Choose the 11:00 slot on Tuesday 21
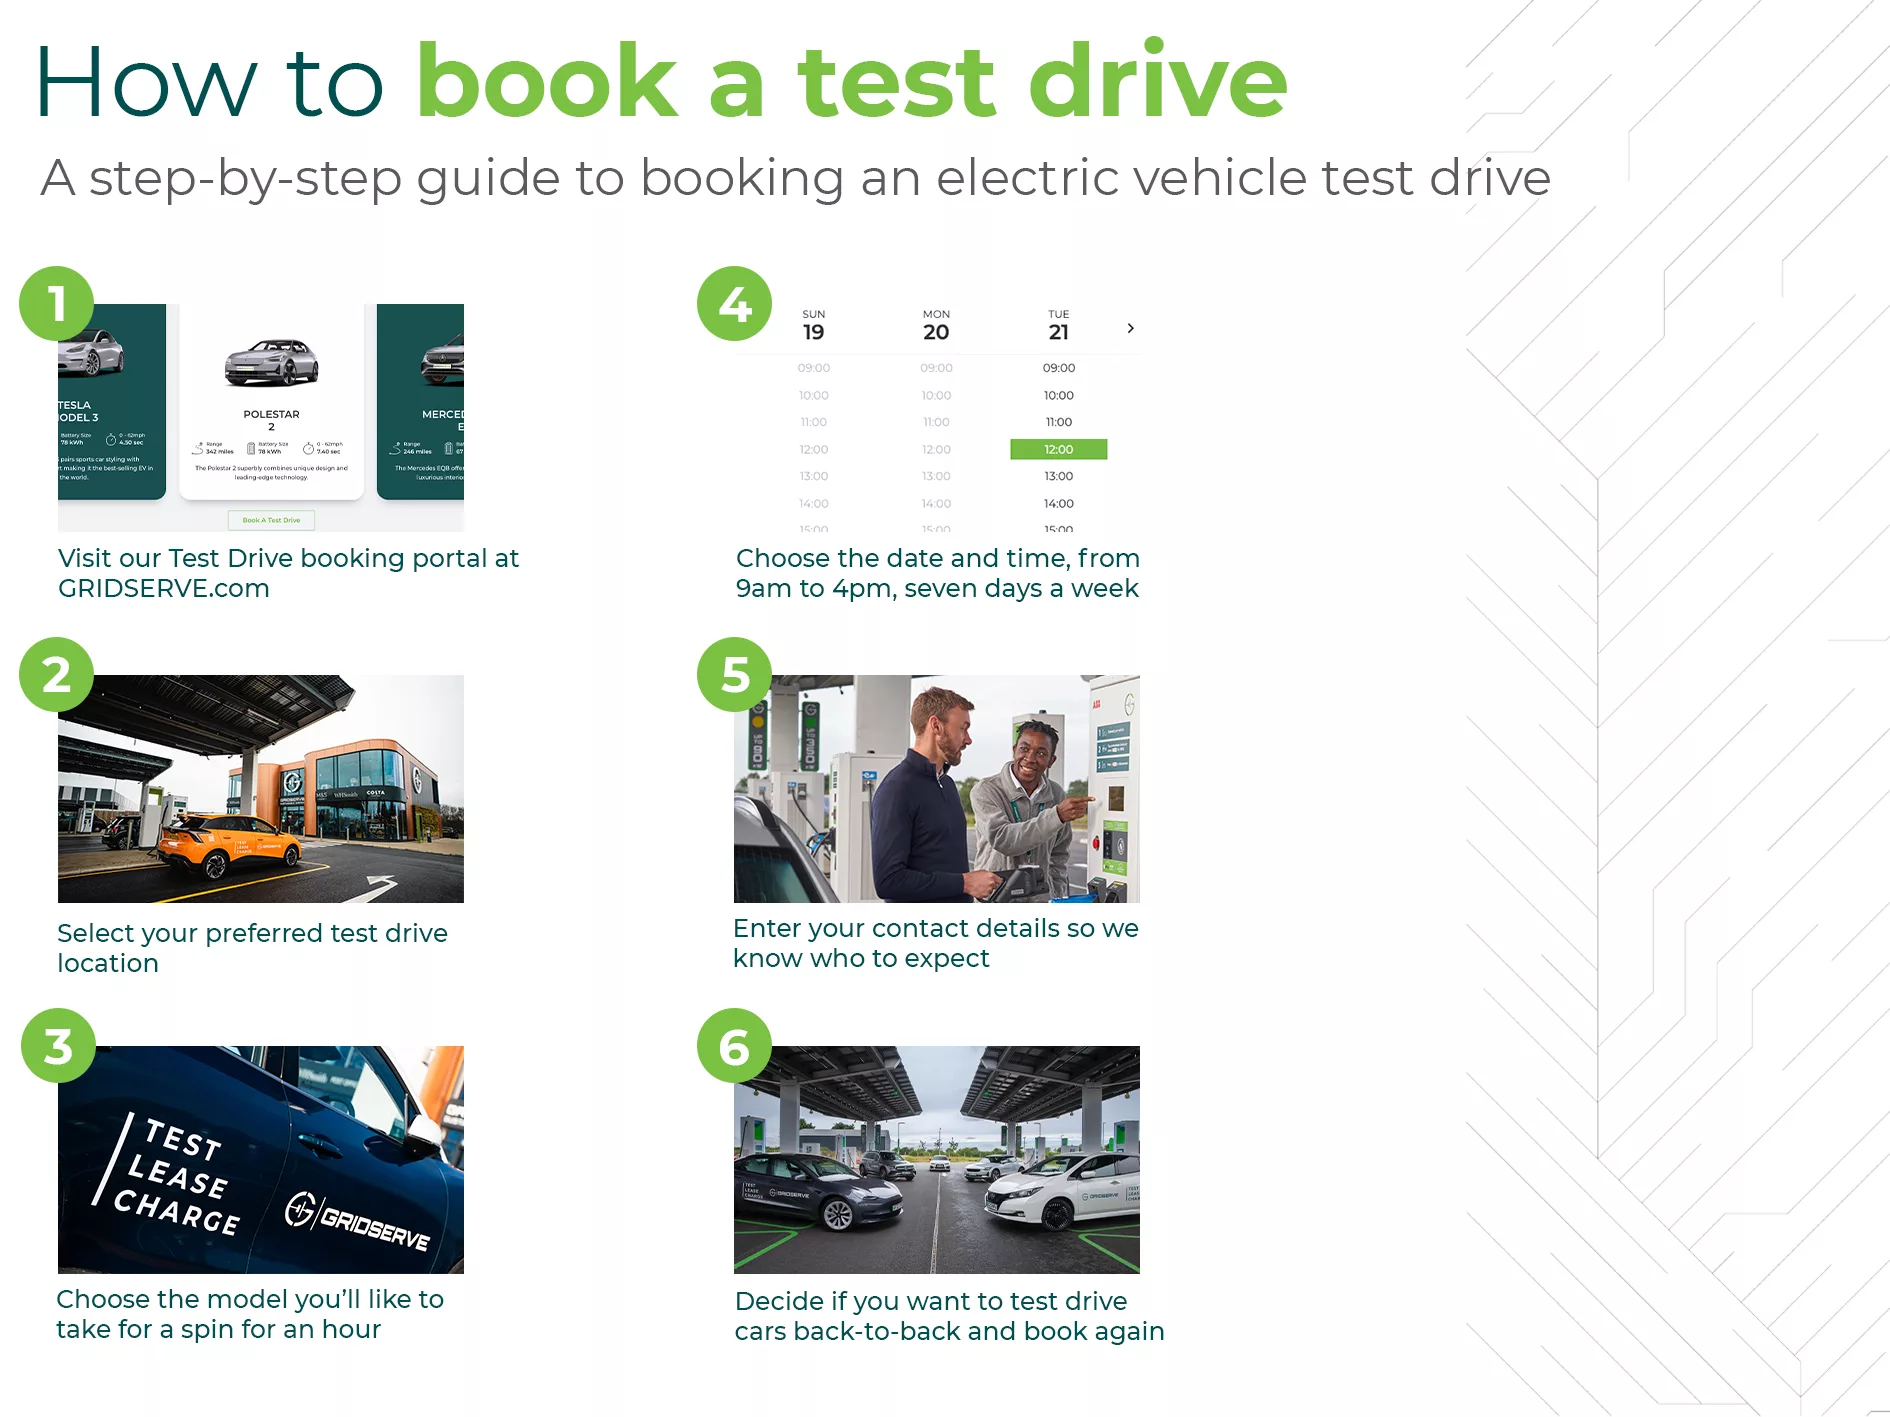The image size is (1890, 1417). (1059, 422)
